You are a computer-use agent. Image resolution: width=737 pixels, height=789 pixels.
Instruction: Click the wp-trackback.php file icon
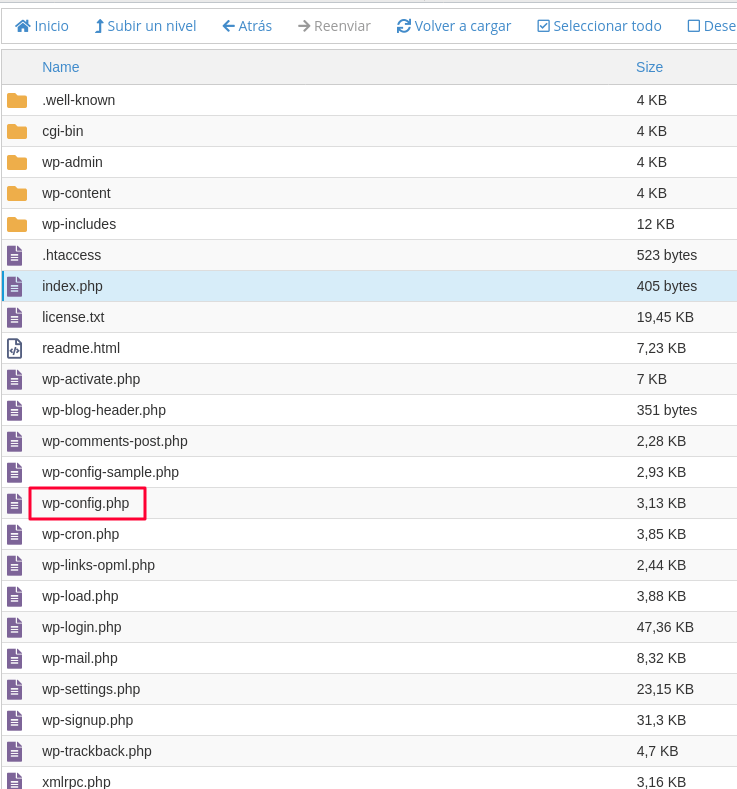click(x=15, y=751)
